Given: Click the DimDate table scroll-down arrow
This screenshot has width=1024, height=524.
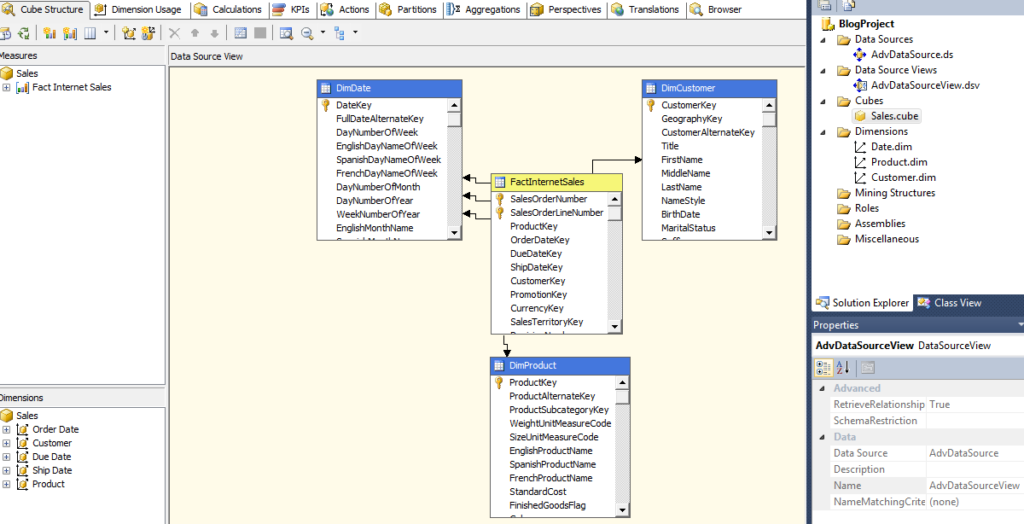Looking at the screenshot, I should pos(454,232).
